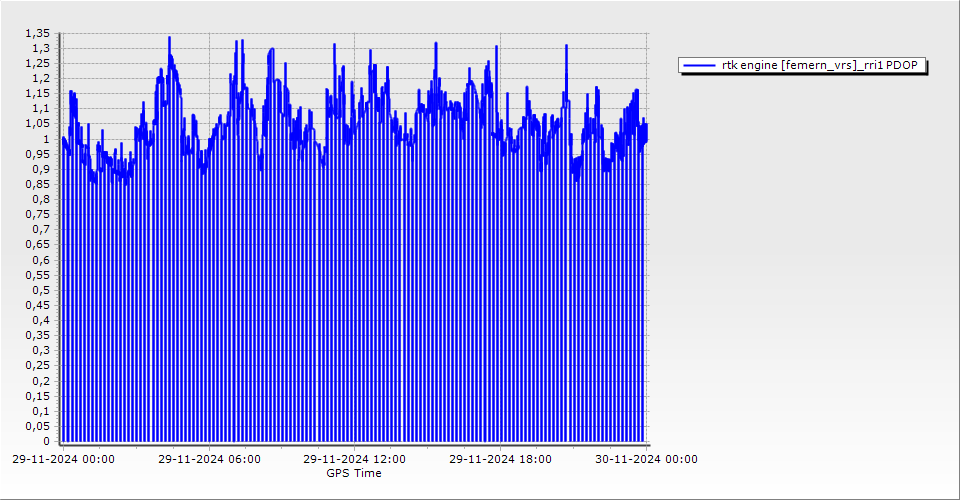The image size is (960, 500).
Task: Click the 0,9 y-axis tick label
Action: pyautogui.click(x=41, y=169)
